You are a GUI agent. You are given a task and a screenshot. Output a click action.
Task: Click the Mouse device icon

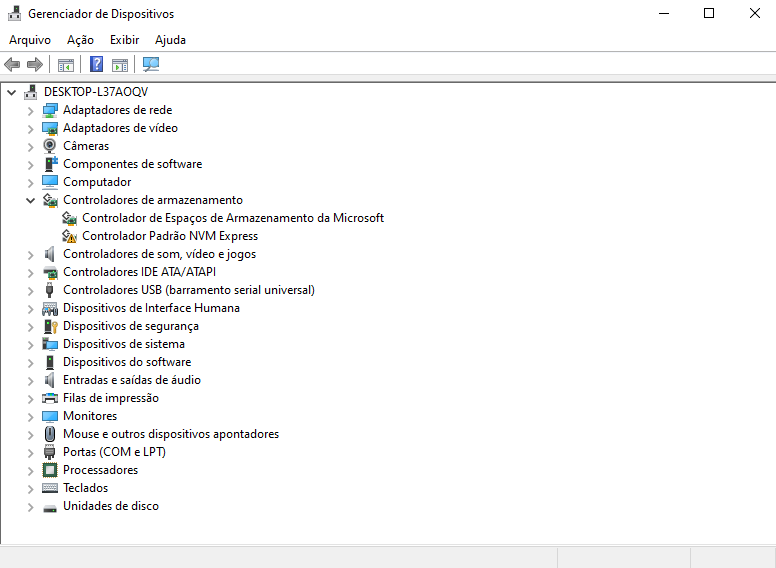(49, 434)
